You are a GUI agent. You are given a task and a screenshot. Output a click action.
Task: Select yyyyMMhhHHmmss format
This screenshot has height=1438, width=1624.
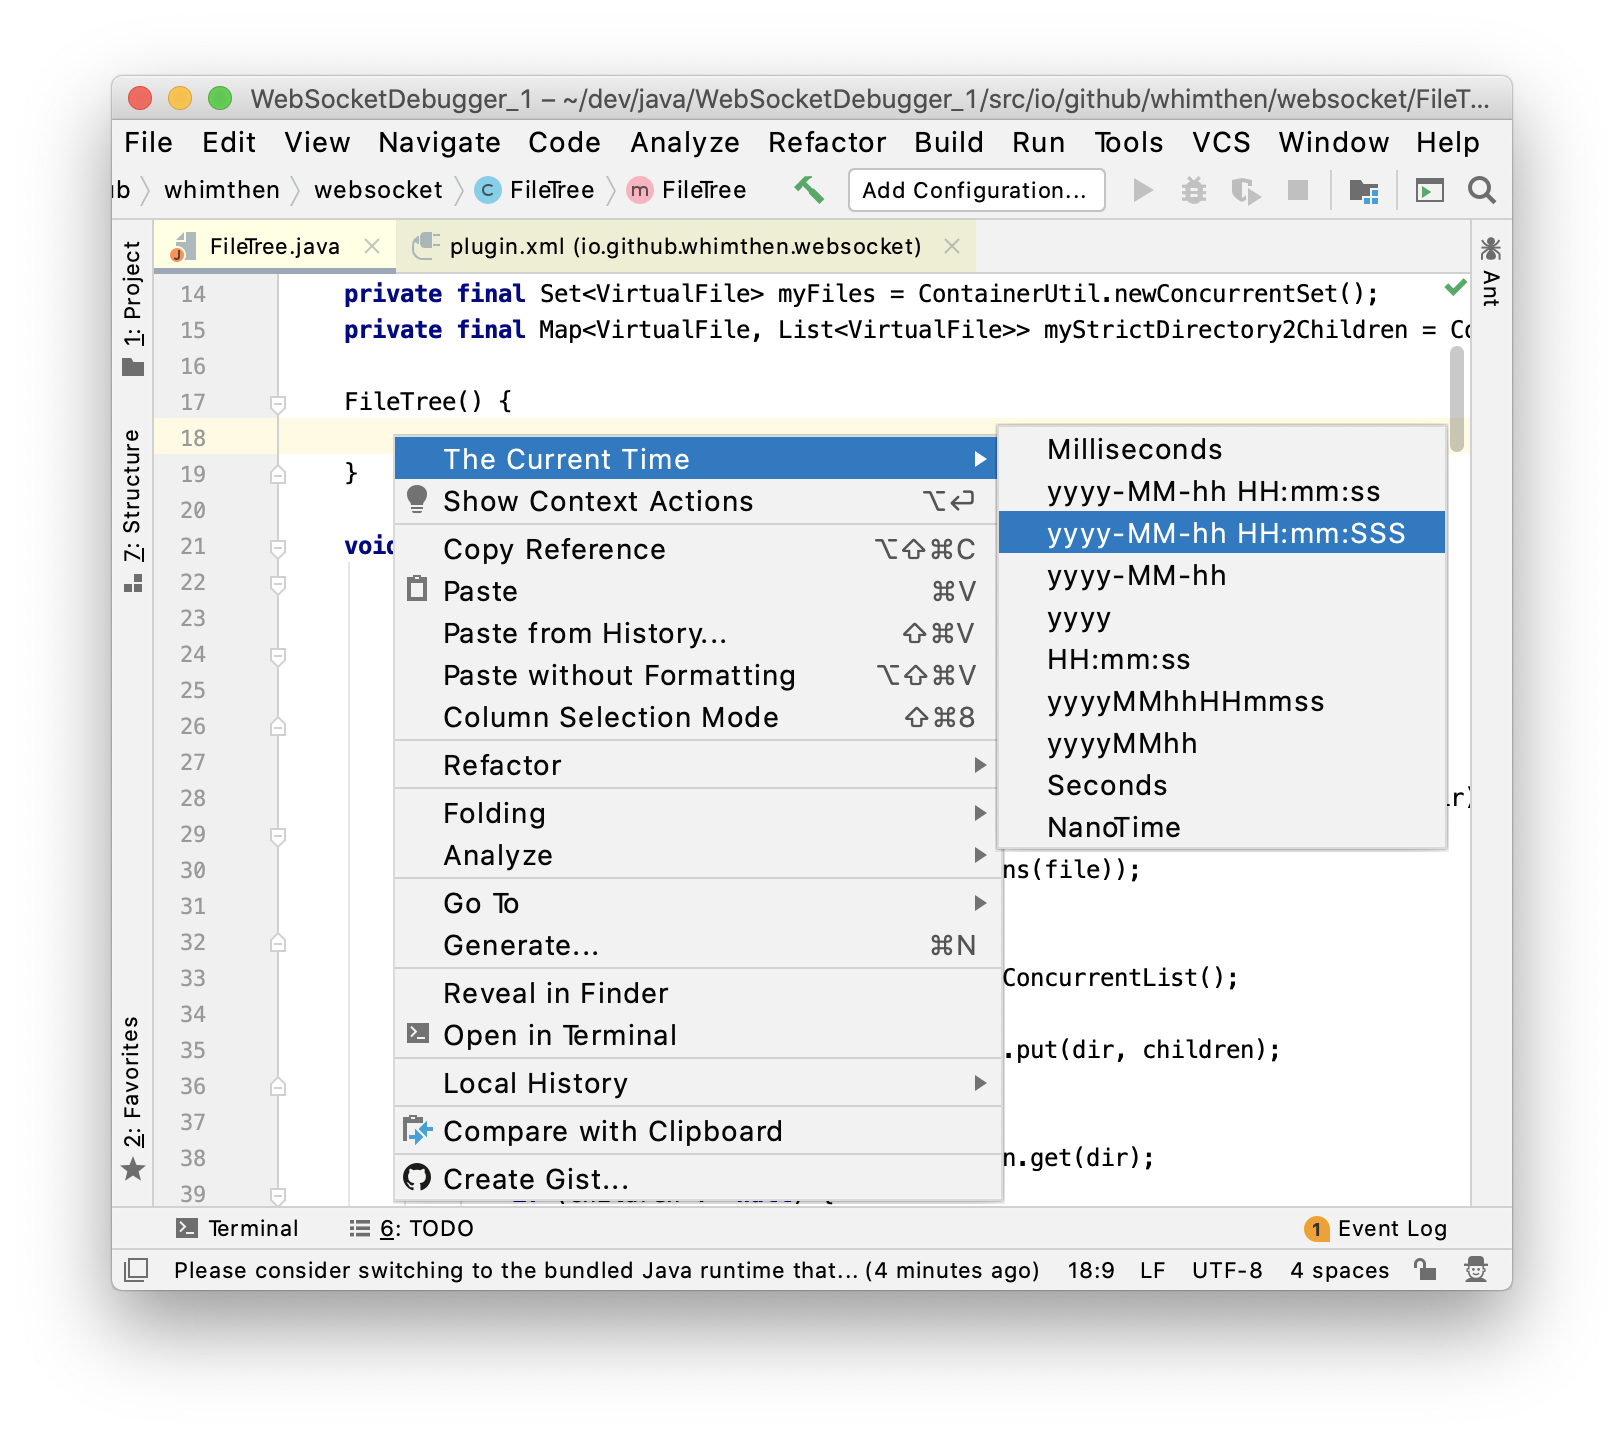(x=1222, y=701)
